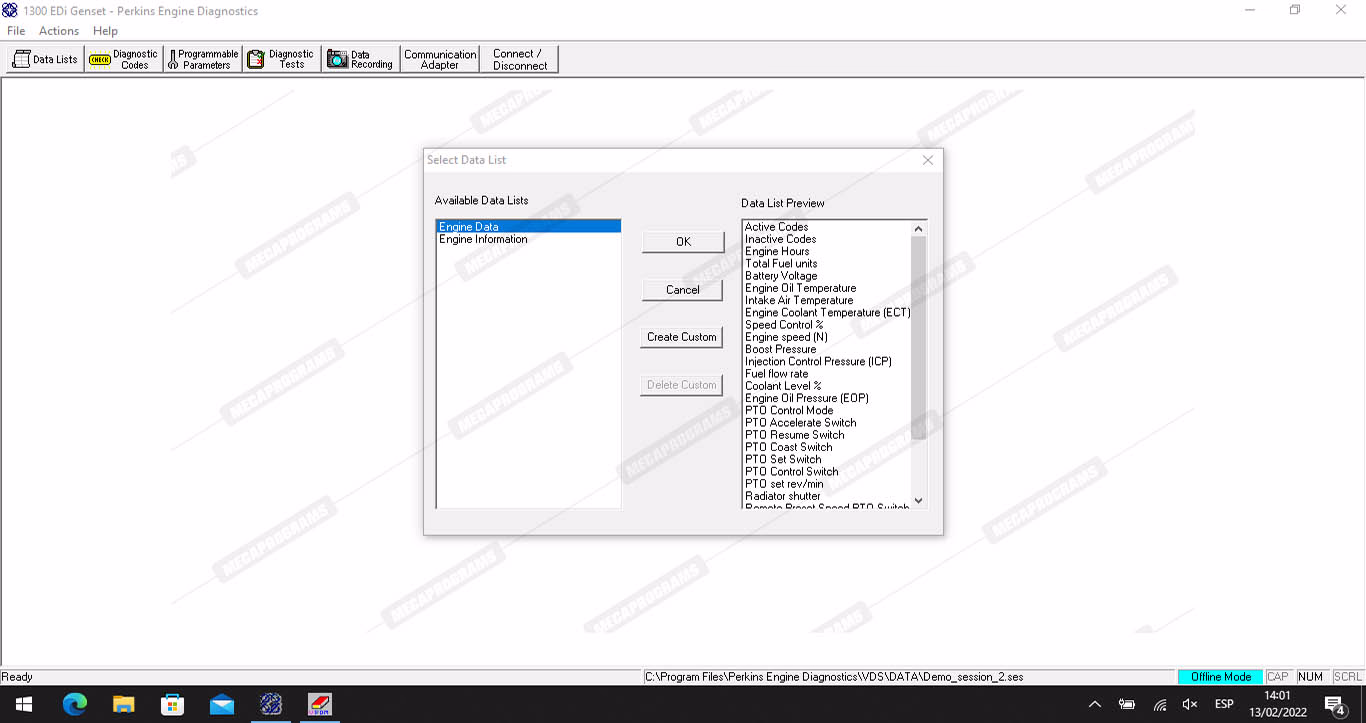Select Engine Information in Available Data Lists
Screen dimensions: 1366x723
(x=484, y=240)
